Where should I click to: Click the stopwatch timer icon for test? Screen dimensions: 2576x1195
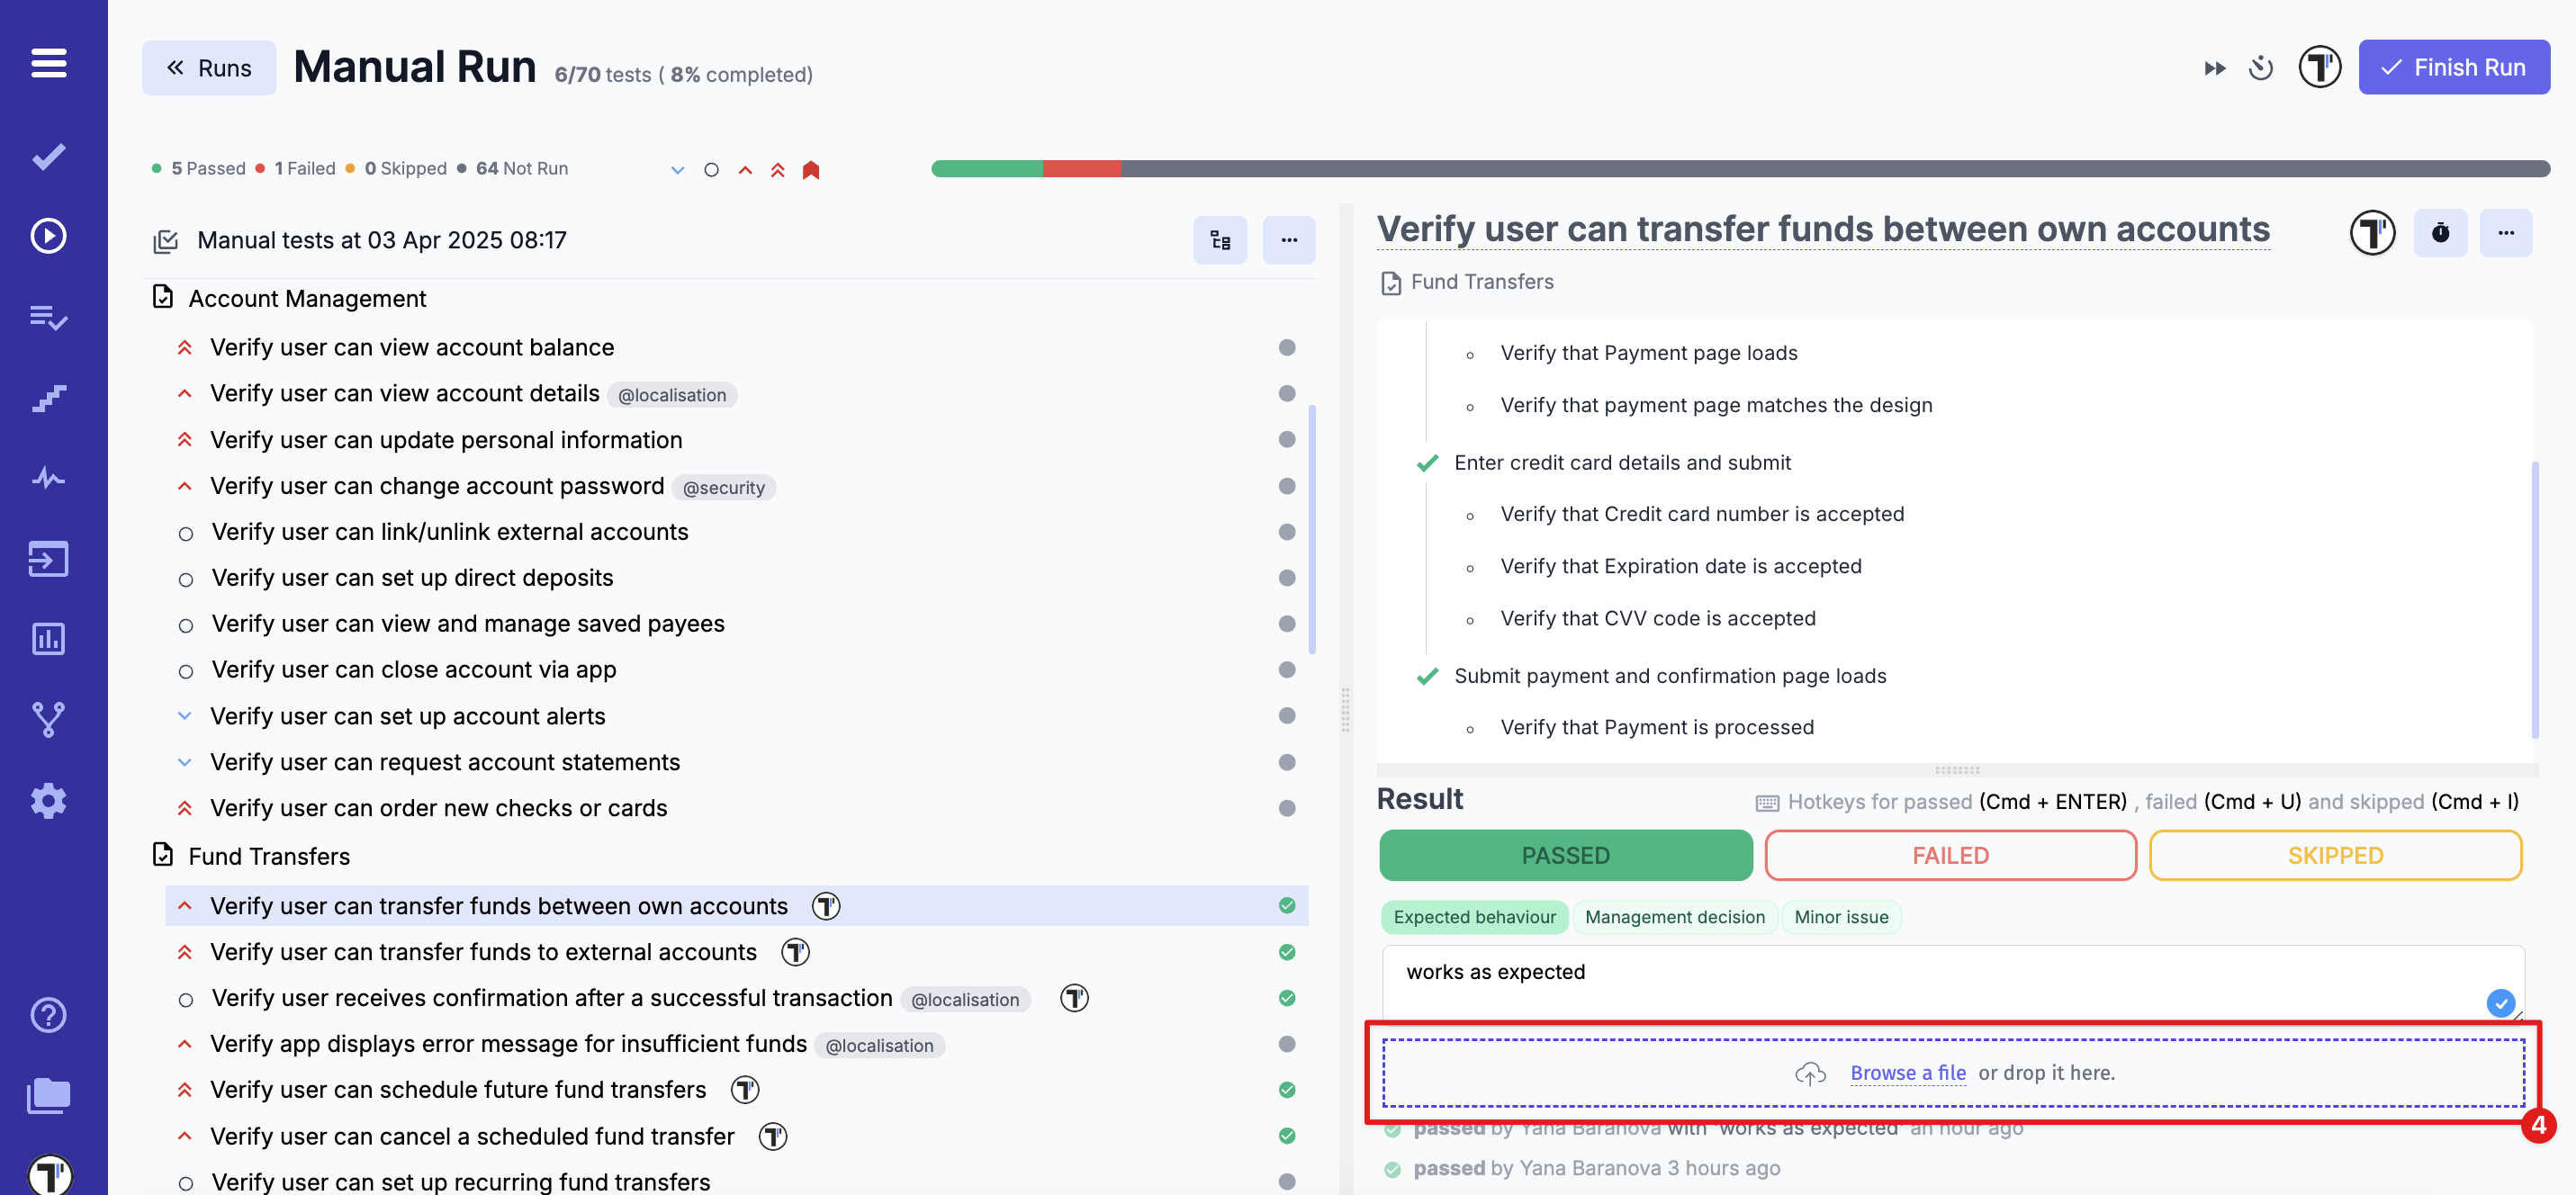tap(2440, 233)
